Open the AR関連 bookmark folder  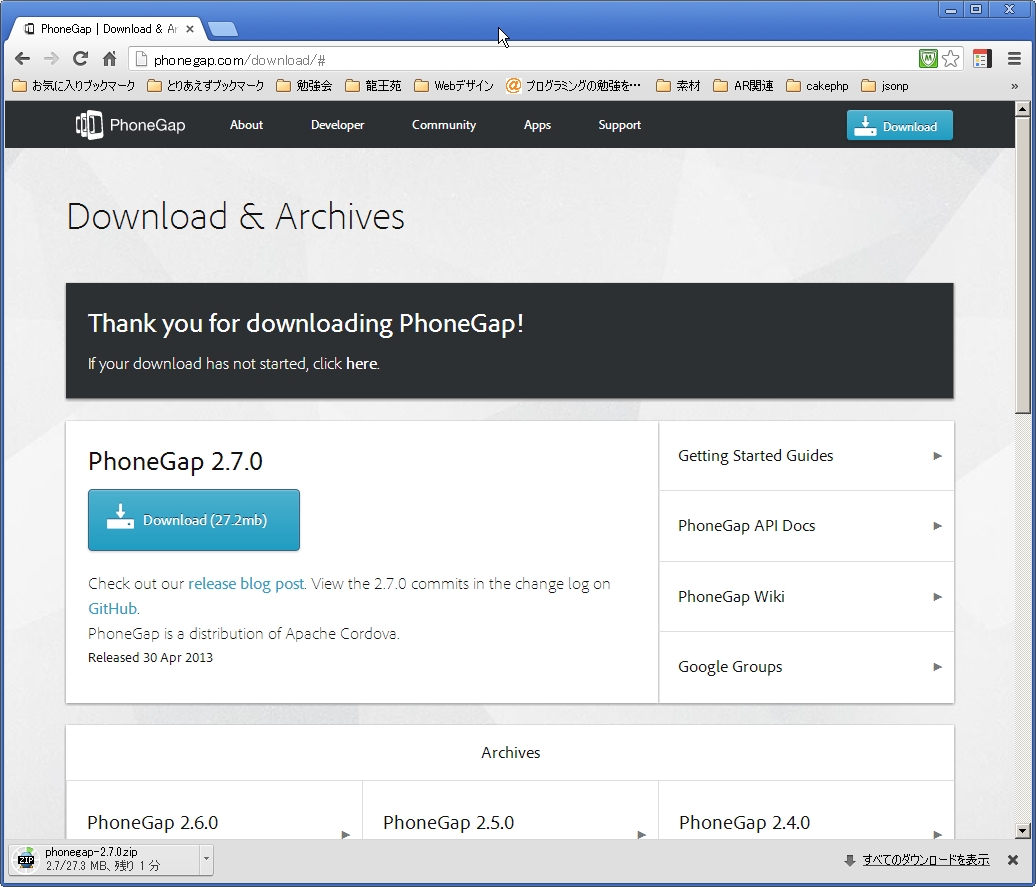coord(744,86)
